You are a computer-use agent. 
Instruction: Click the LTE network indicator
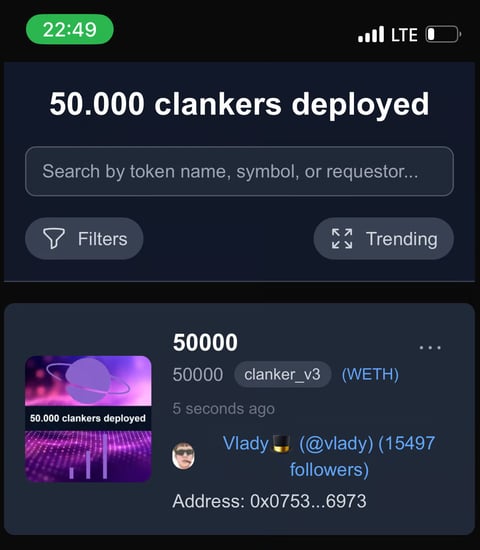404,35
